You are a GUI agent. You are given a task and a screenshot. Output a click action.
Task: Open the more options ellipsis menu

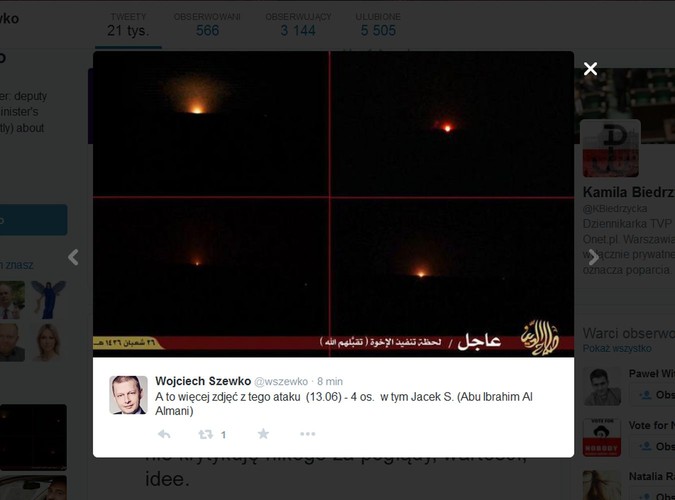[x=307, y=434]
